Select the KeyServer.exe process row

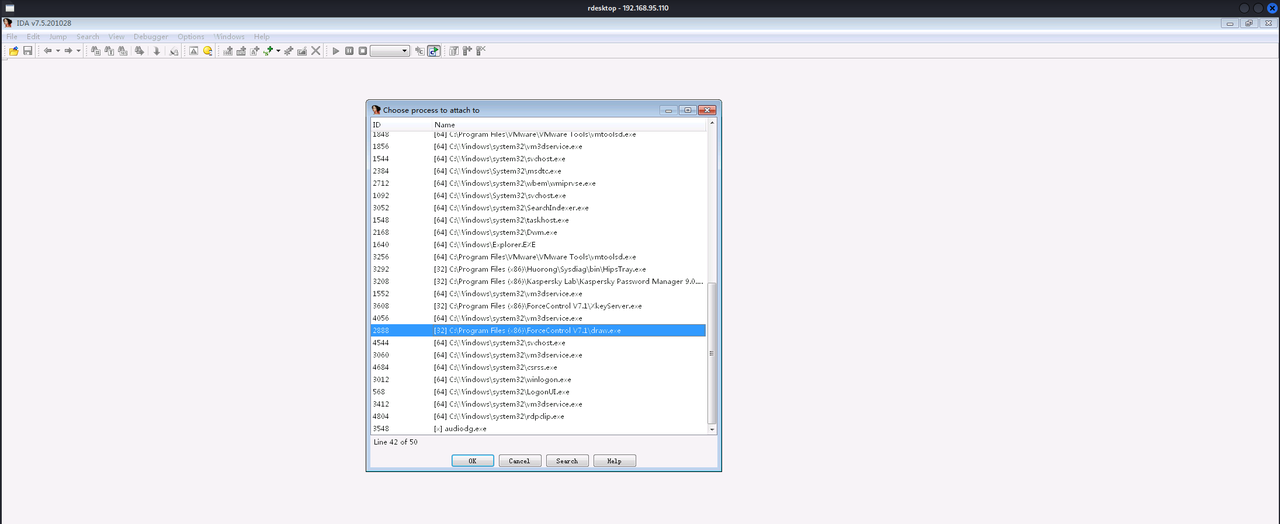pyautogui.click(x=538, y=306)
